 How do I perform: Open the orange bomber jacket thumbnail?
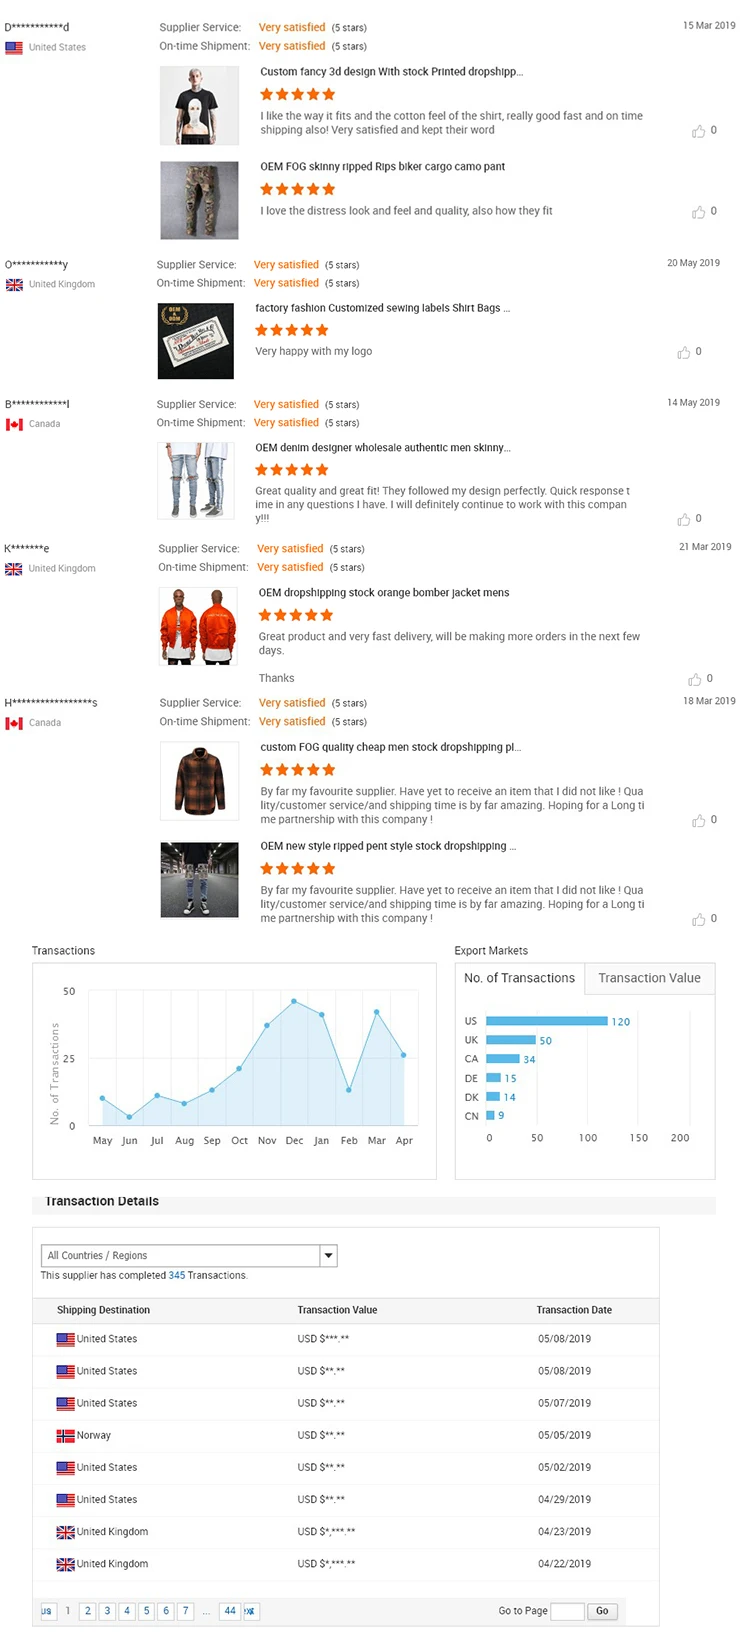(x=198, y=626)
